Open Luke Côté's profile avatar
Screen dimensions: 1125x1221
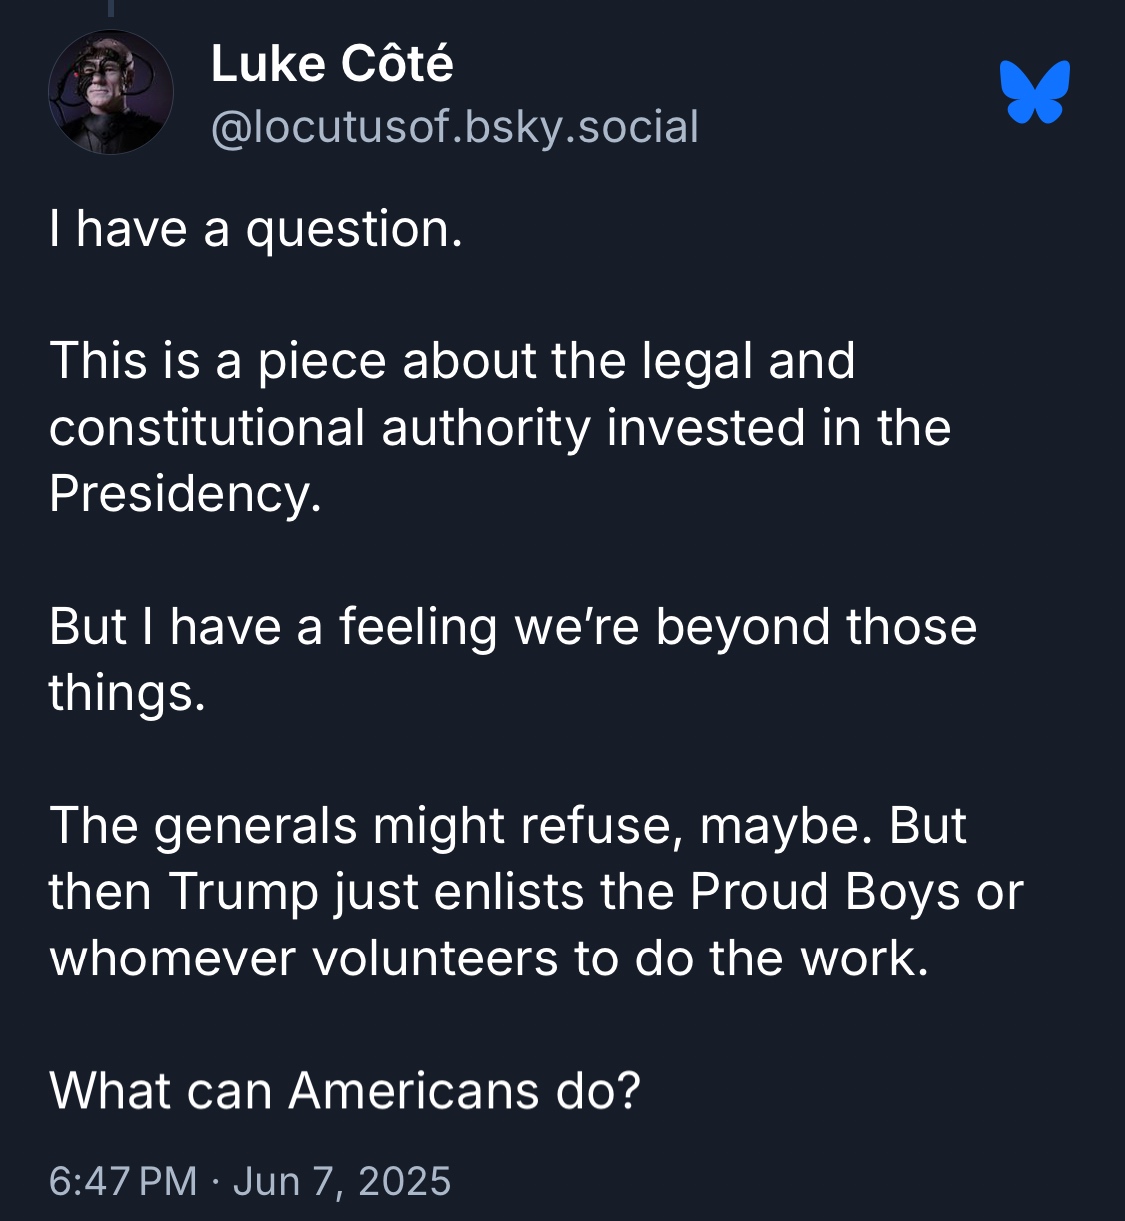(110, 92)
